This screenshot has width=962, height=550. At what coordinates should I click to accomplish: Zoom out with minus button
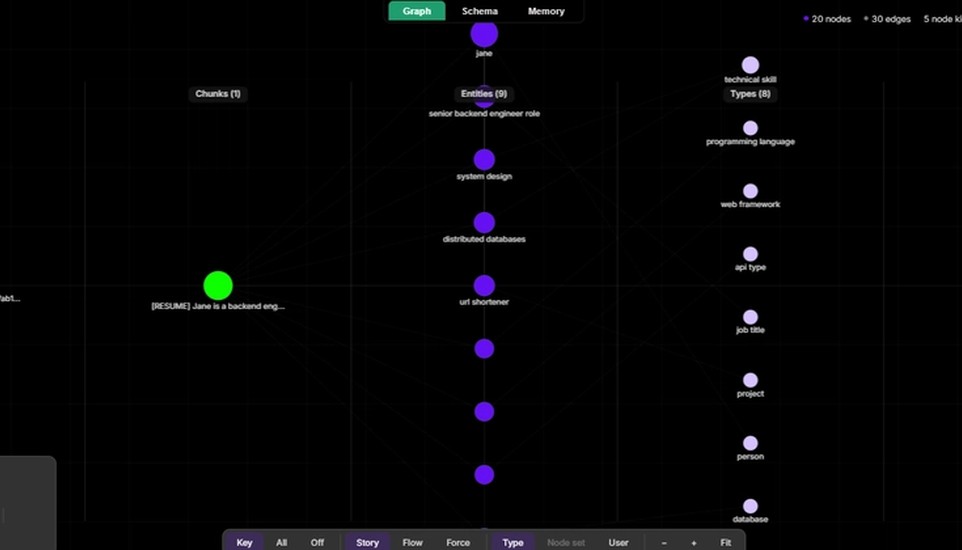tap(664, 543)
